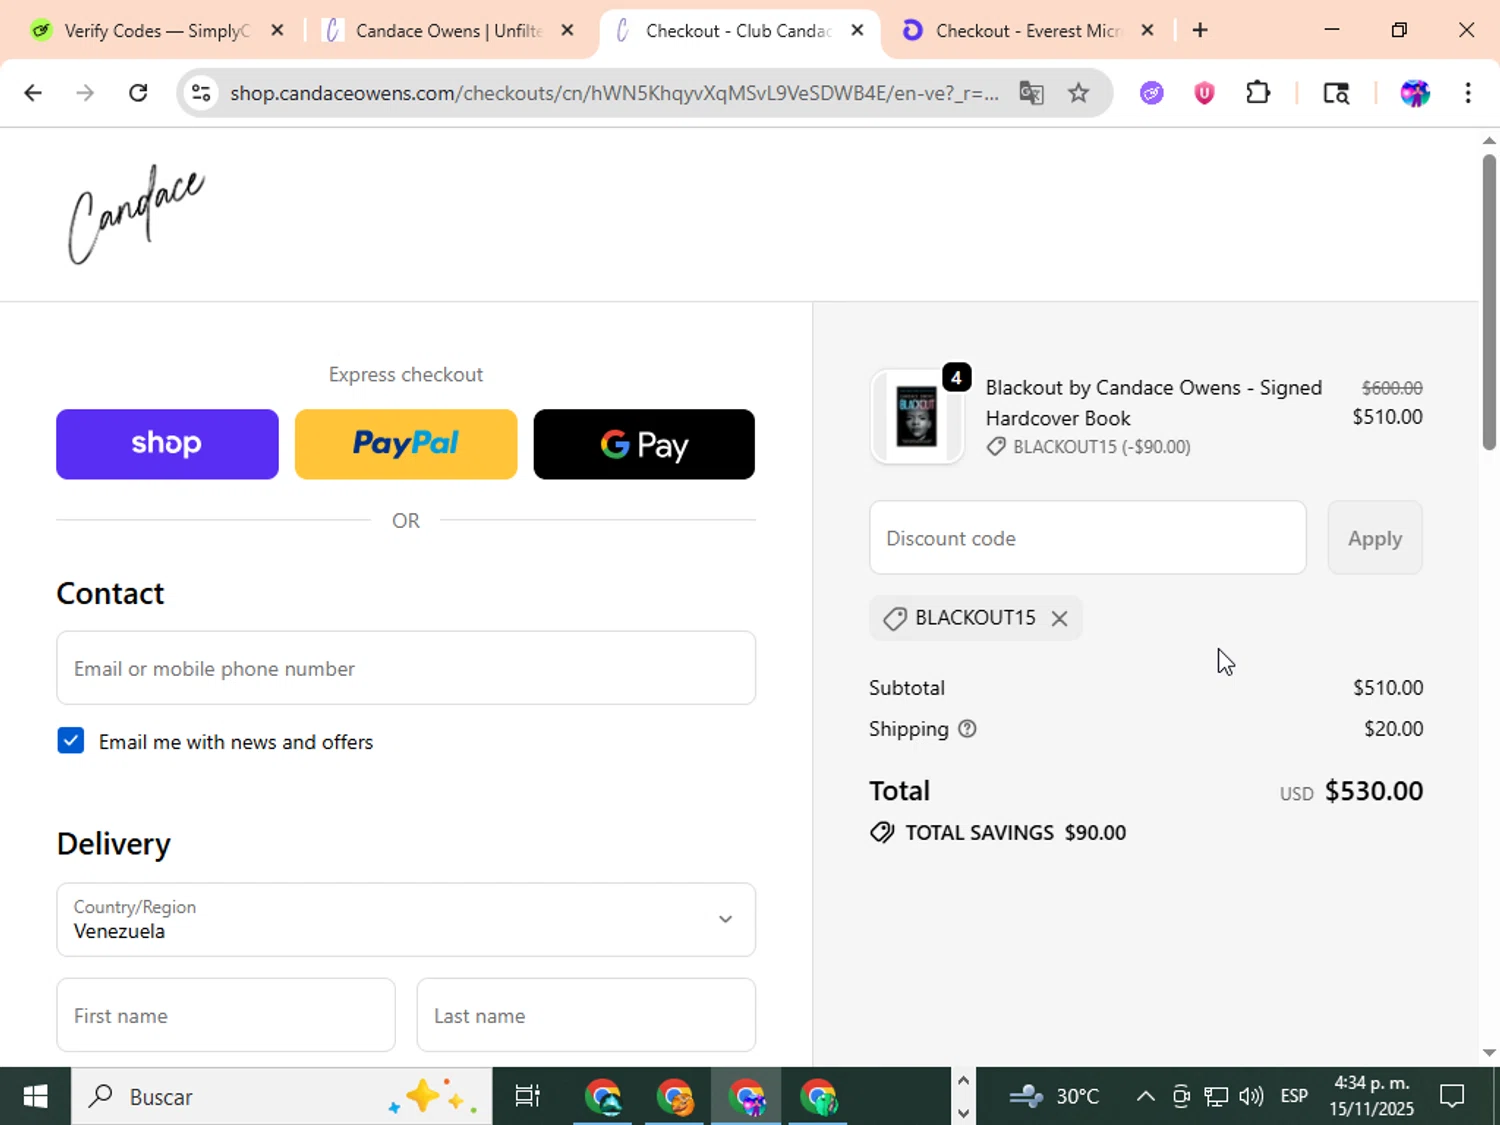Open the purple round extension icon
Image resolution: width=1500 pixels, height=1125 pixels.
pyautogui.click(x=1152, y=93)
